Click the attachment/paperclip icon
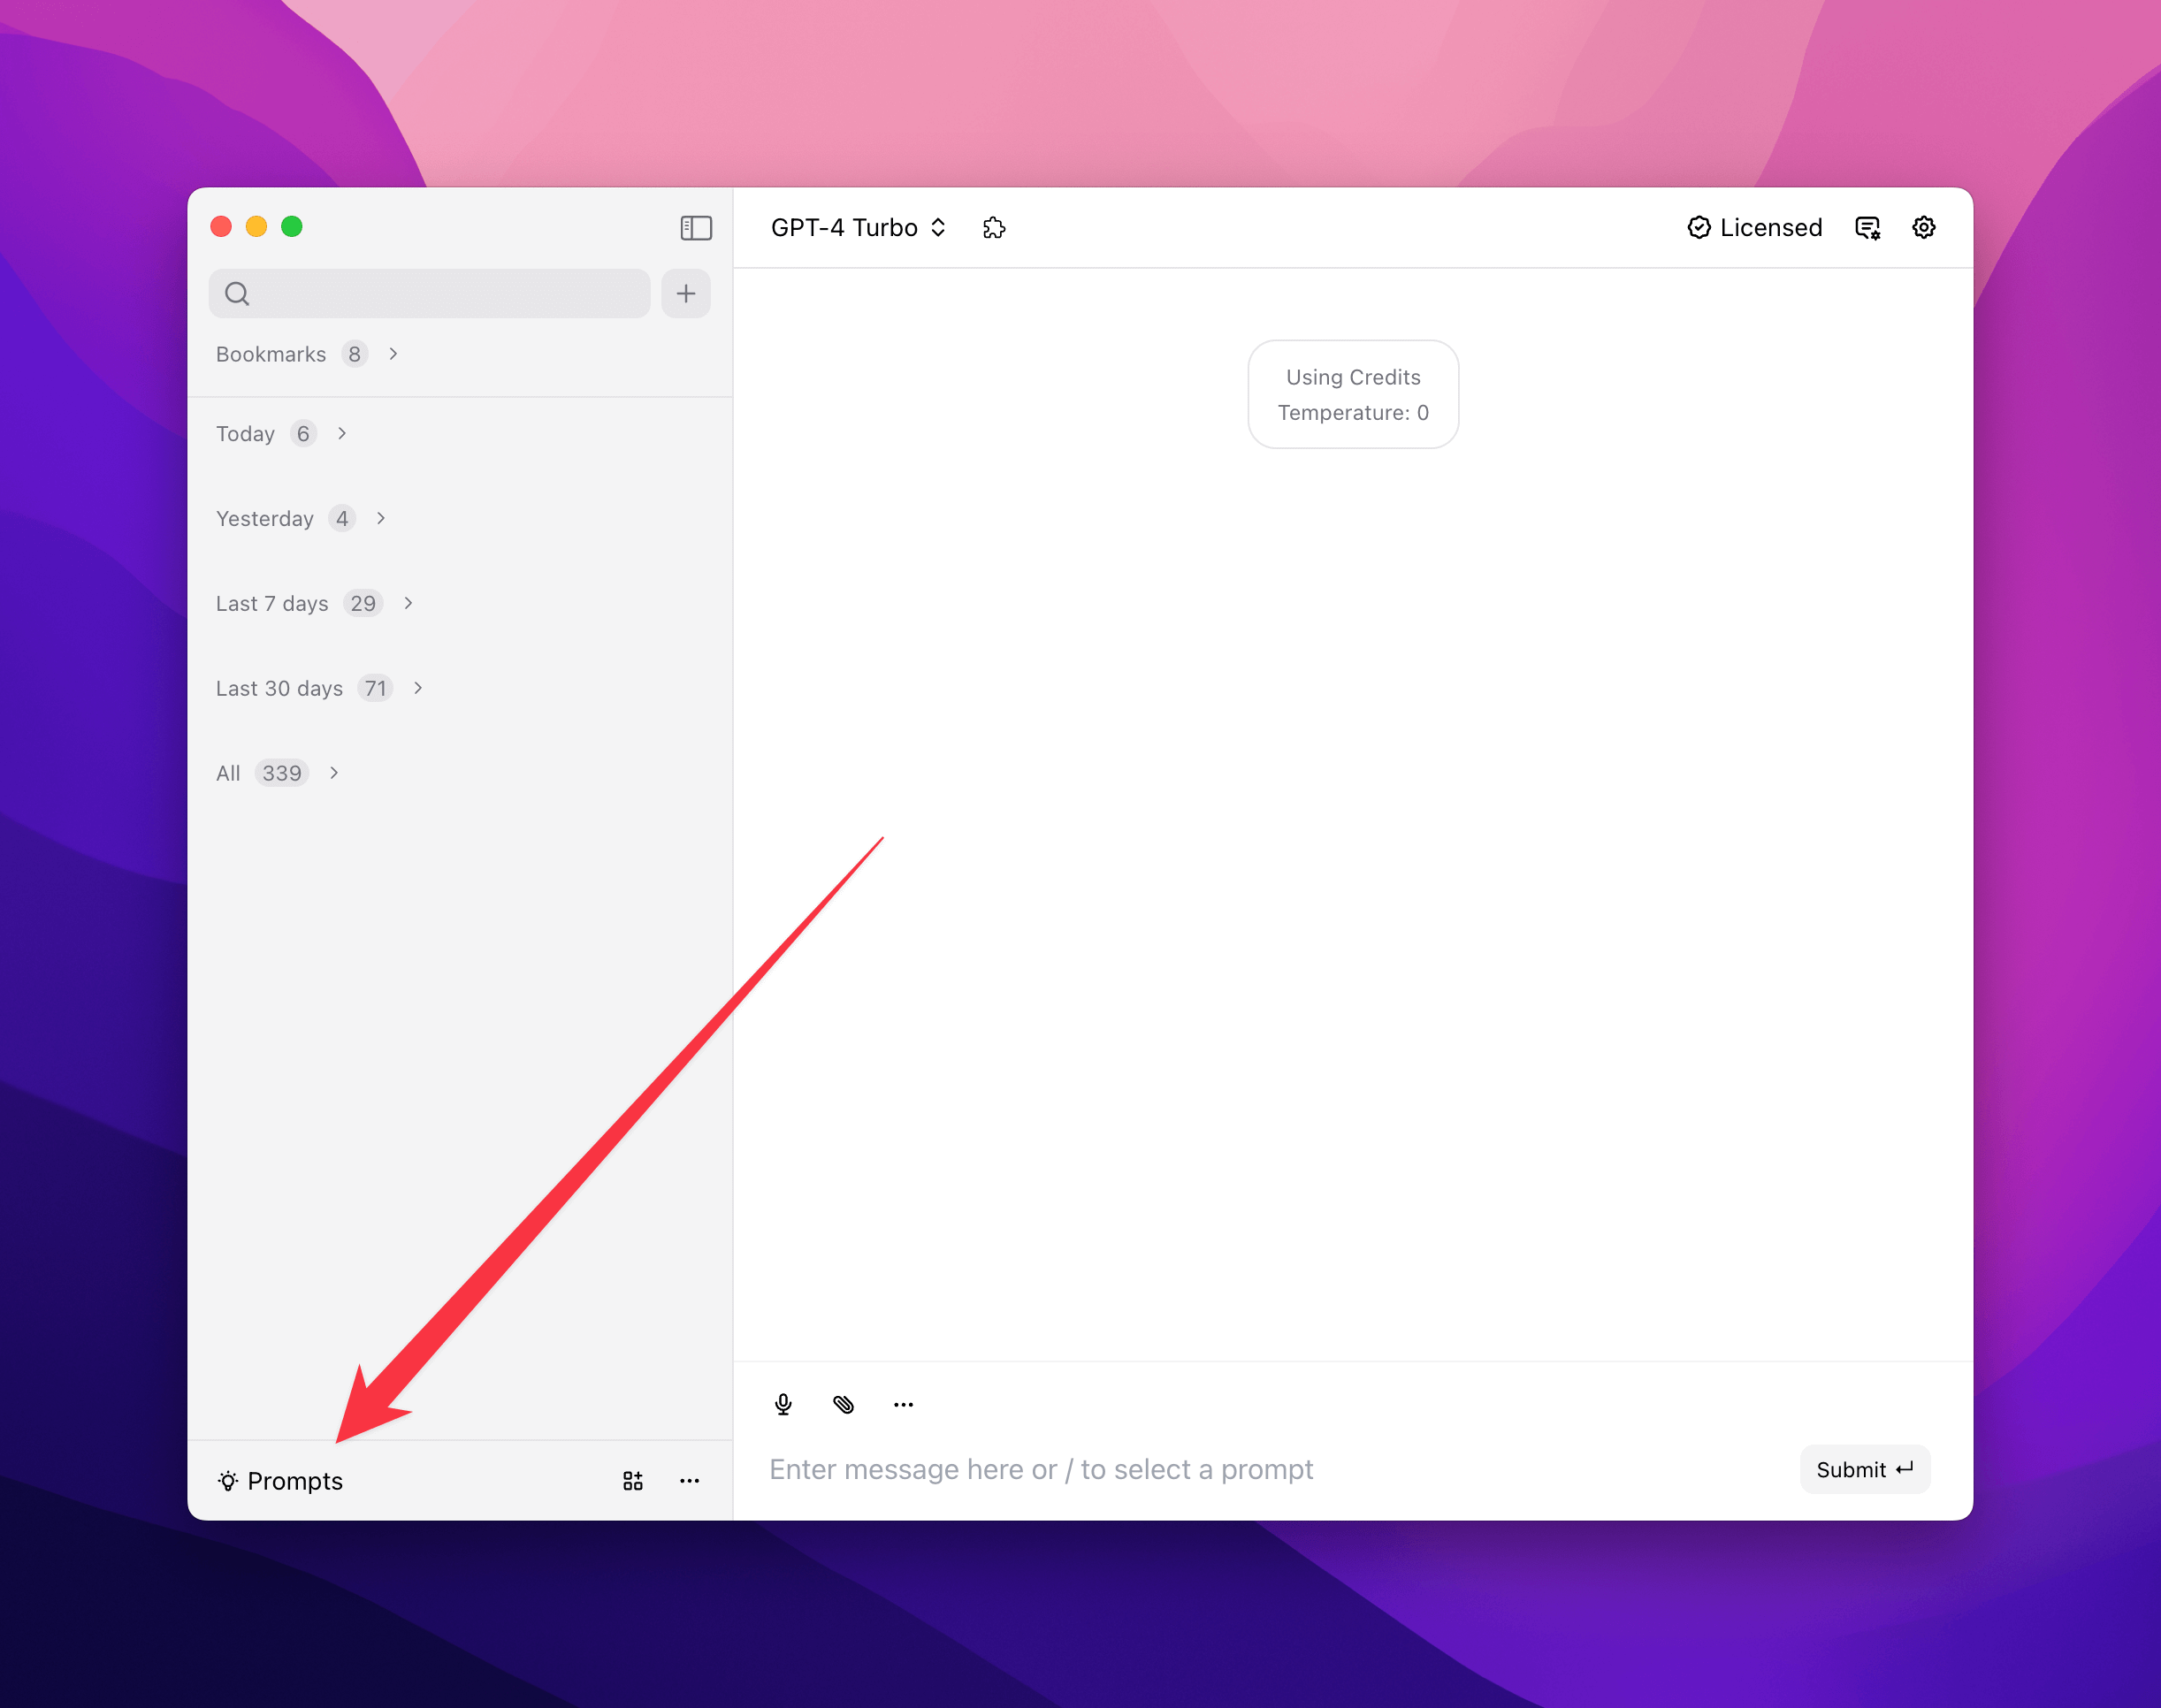 click(x=844, y=1403)
